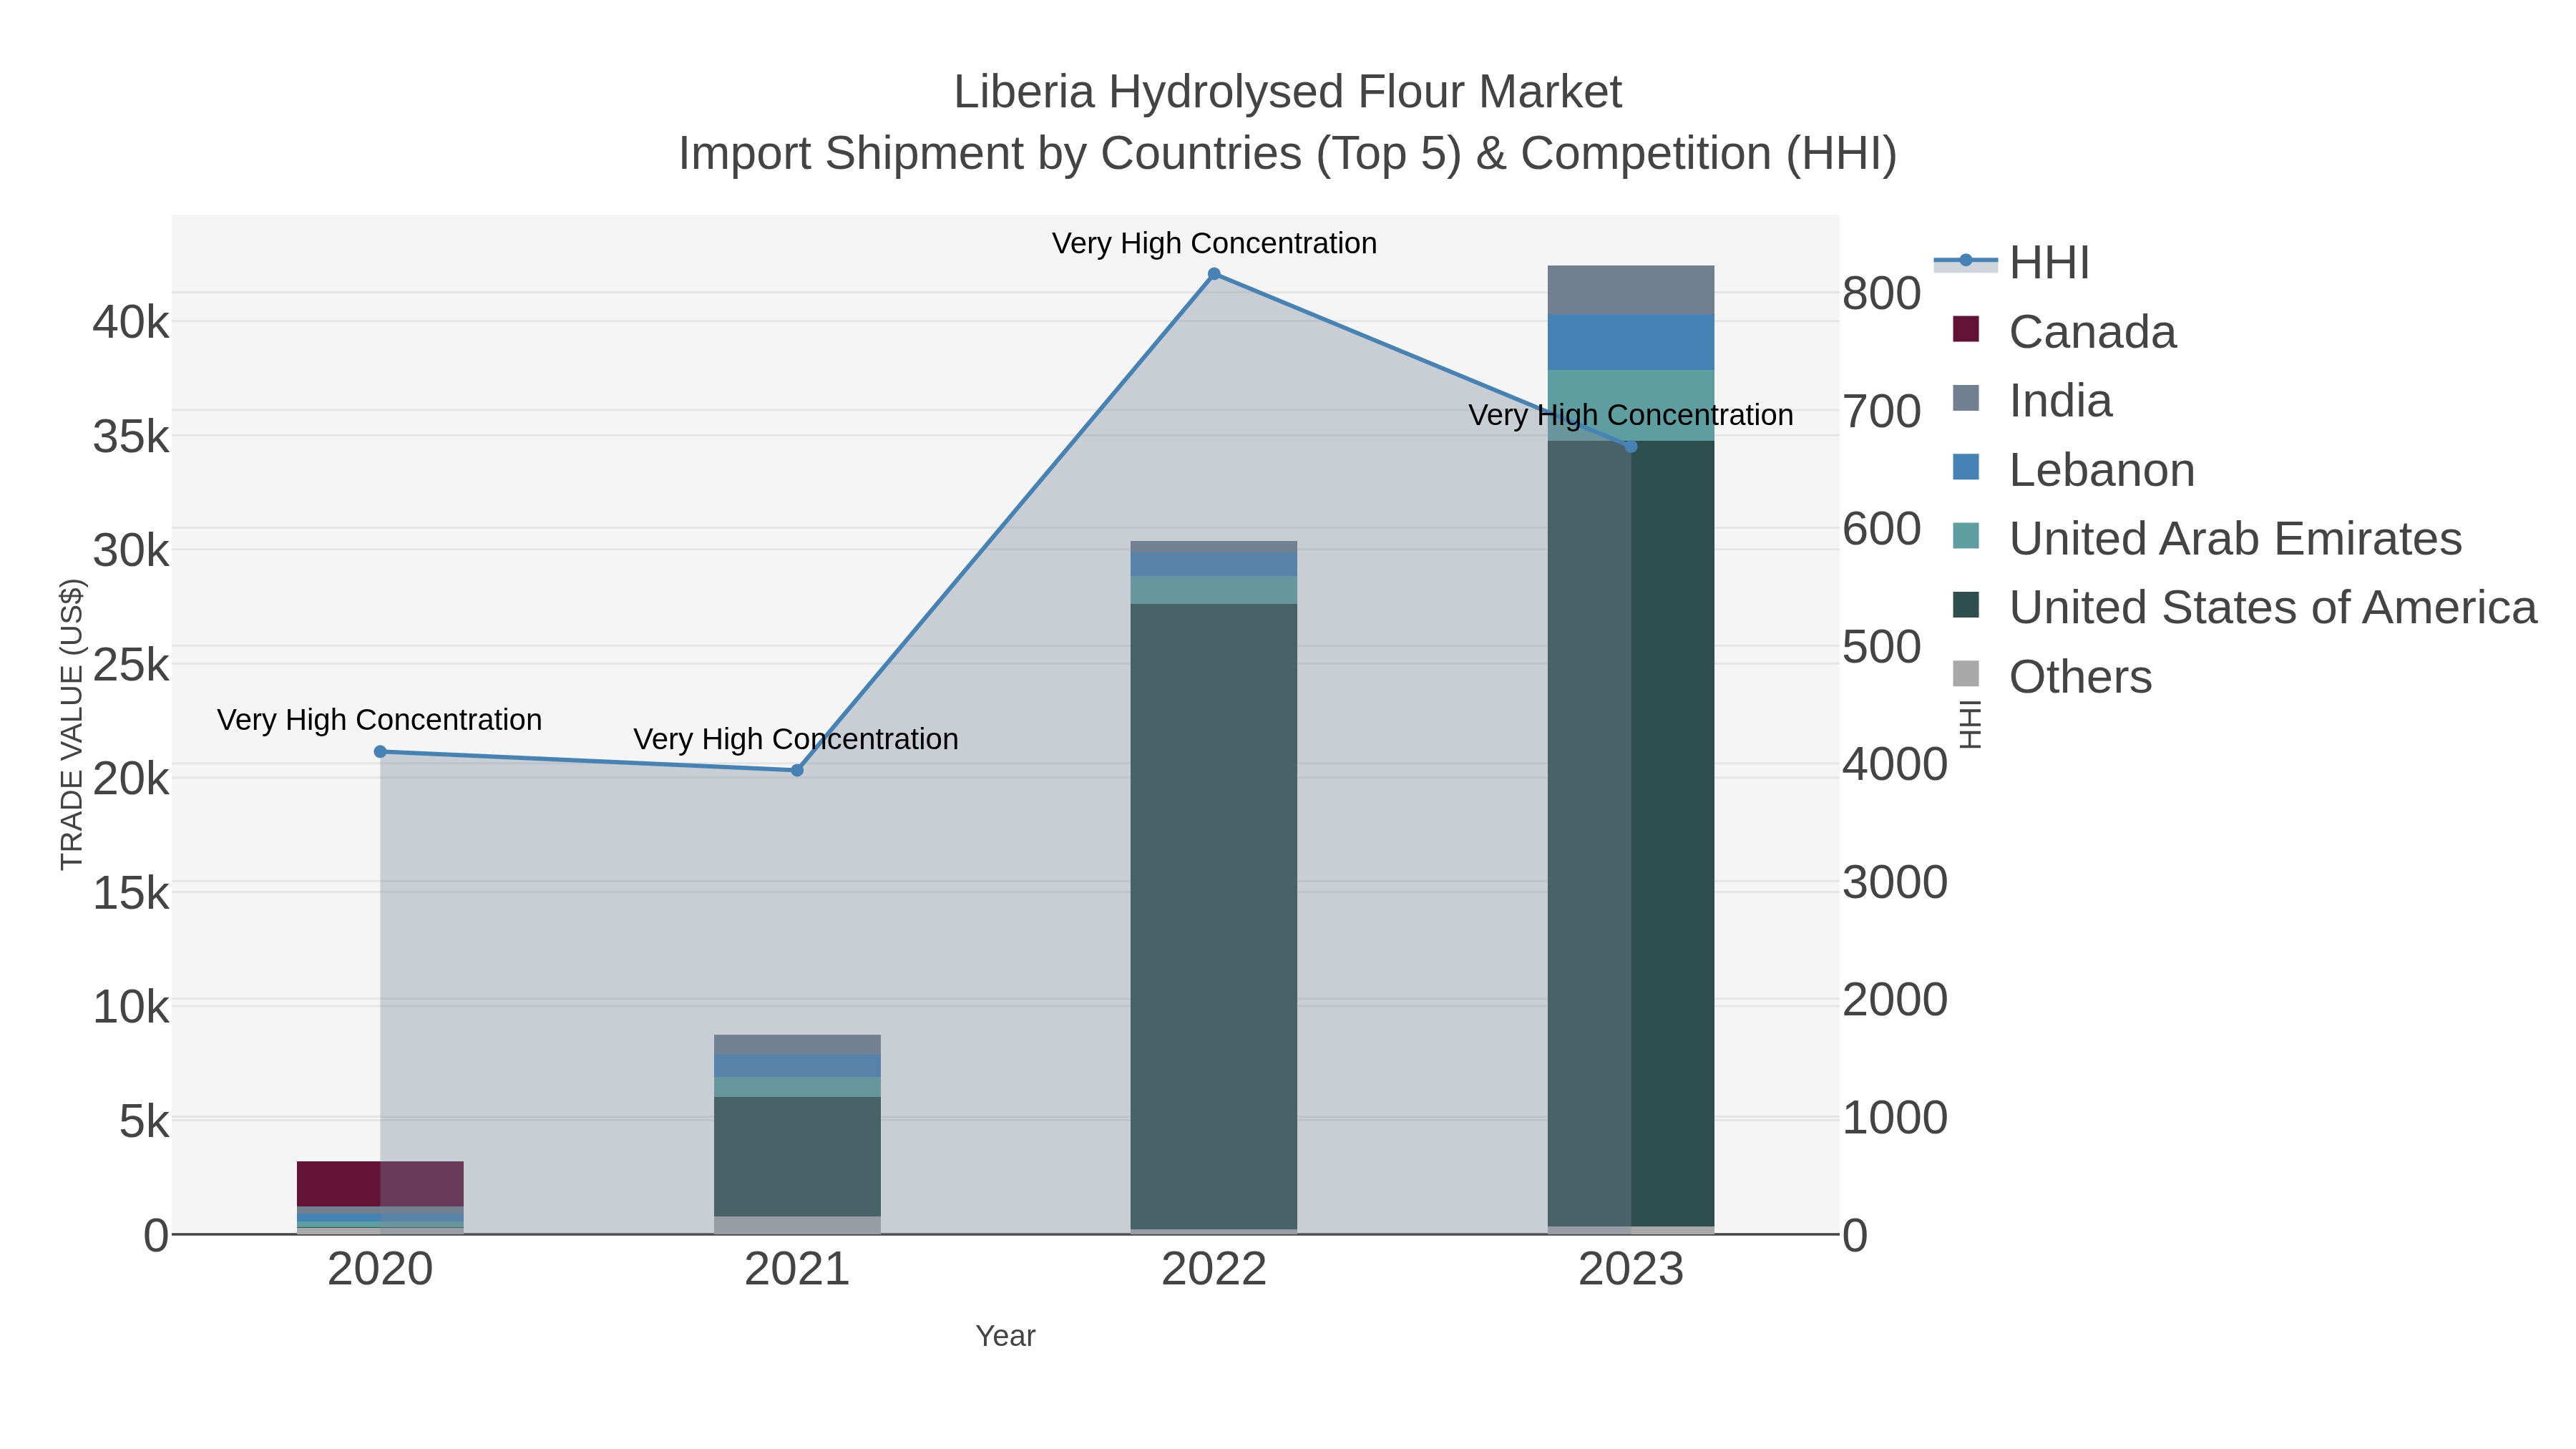Click the 2022 Very High Concentration annotation

(1214, 243)
